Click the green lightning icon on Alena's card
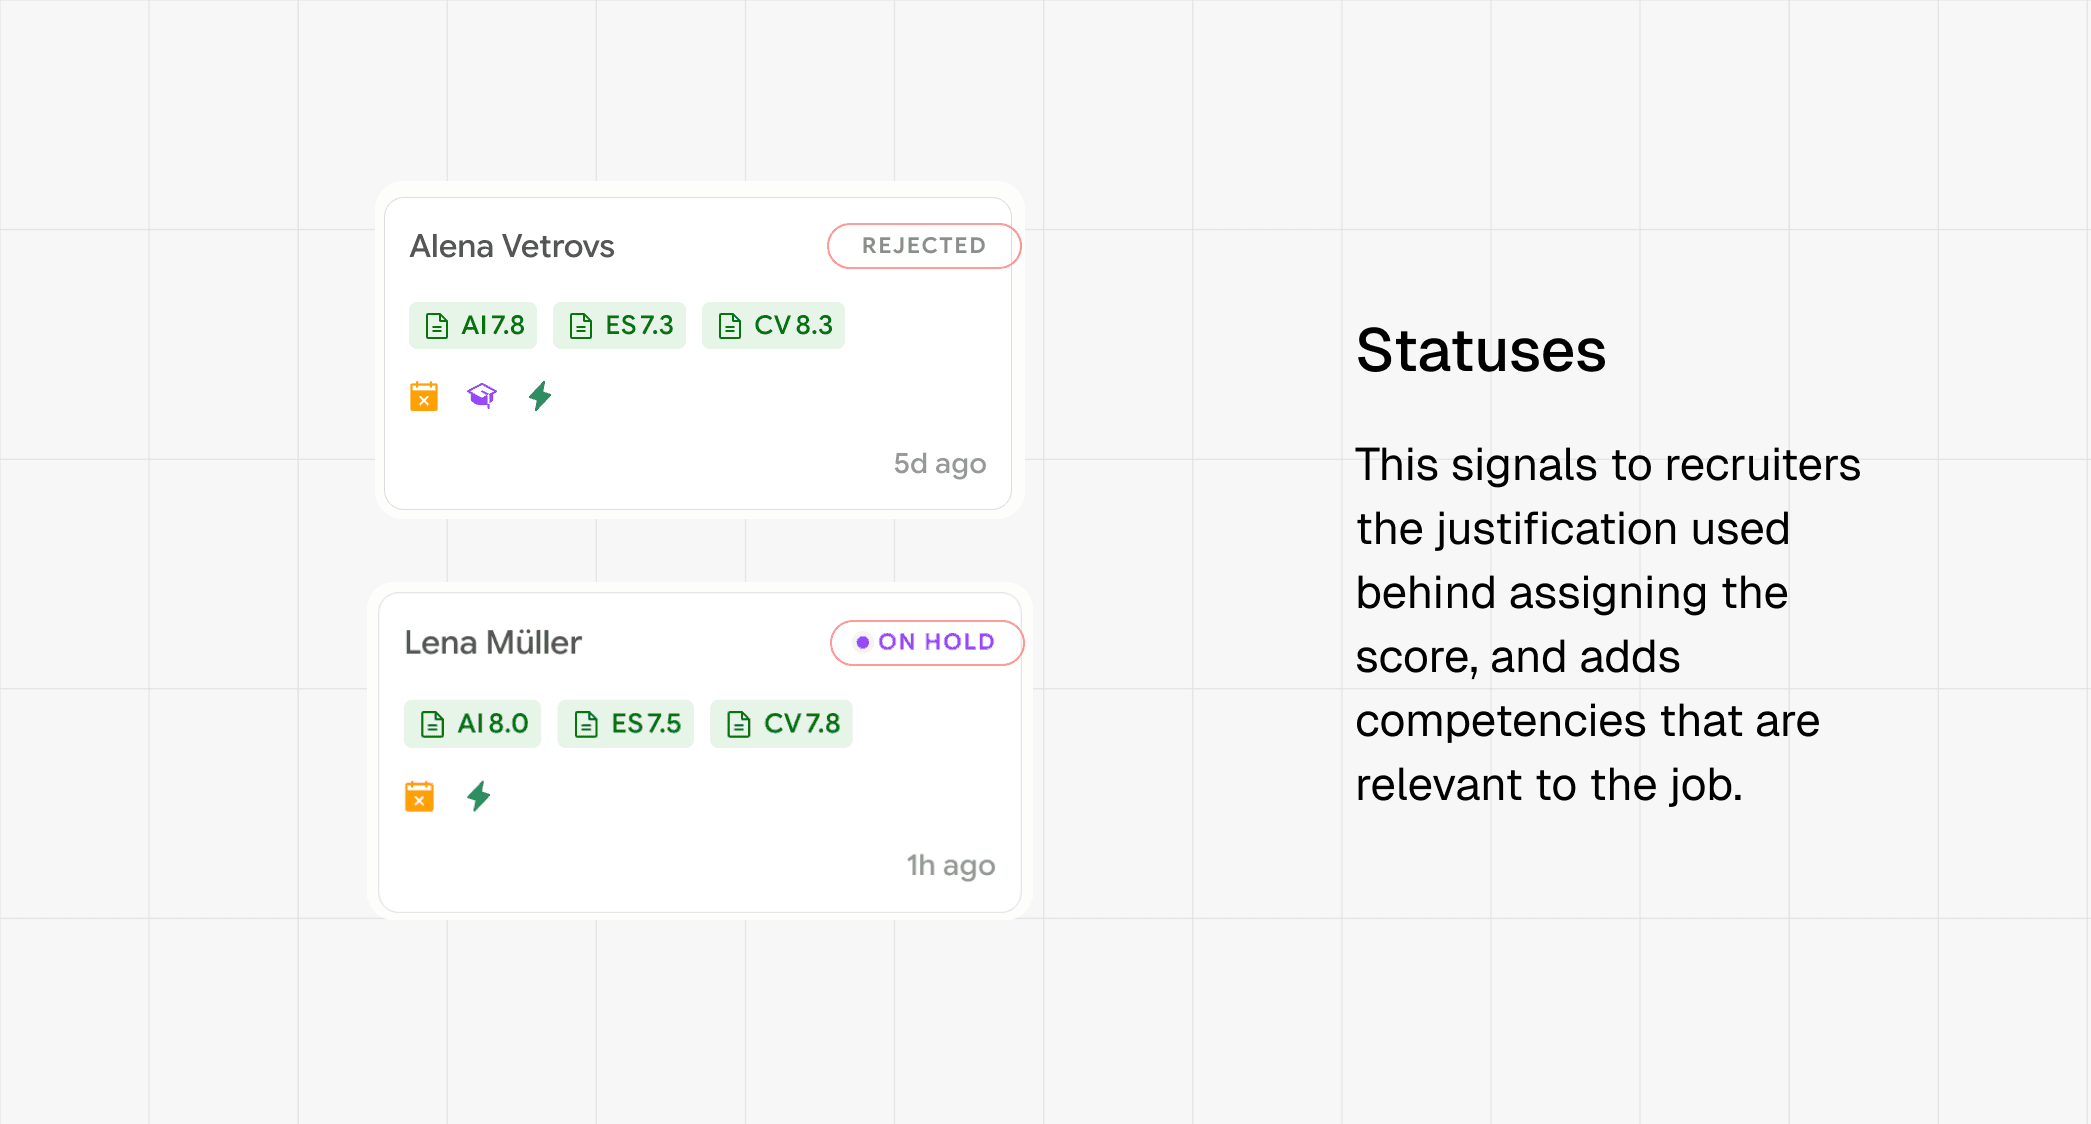 point(540,396)
